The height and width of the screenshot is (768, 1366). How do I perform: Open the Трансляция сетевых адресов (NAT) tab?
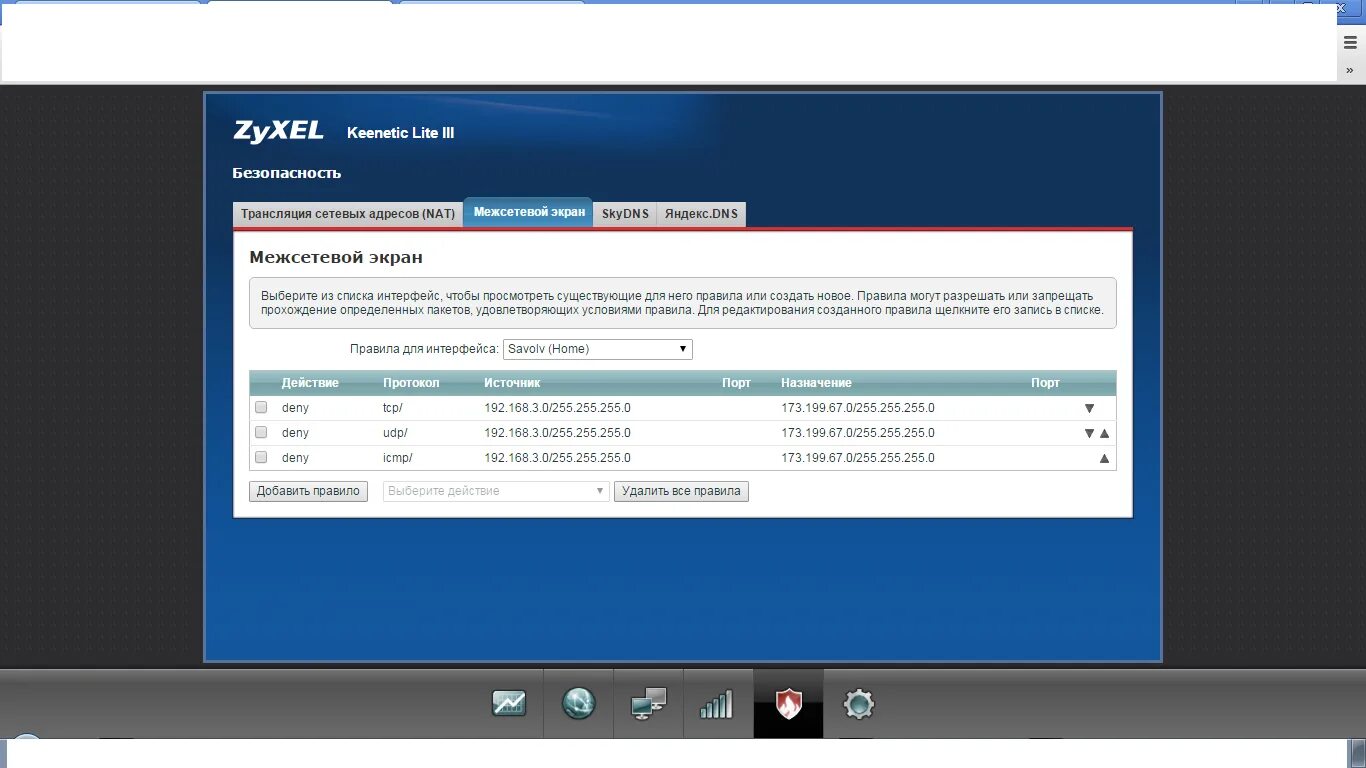(347, 213)
